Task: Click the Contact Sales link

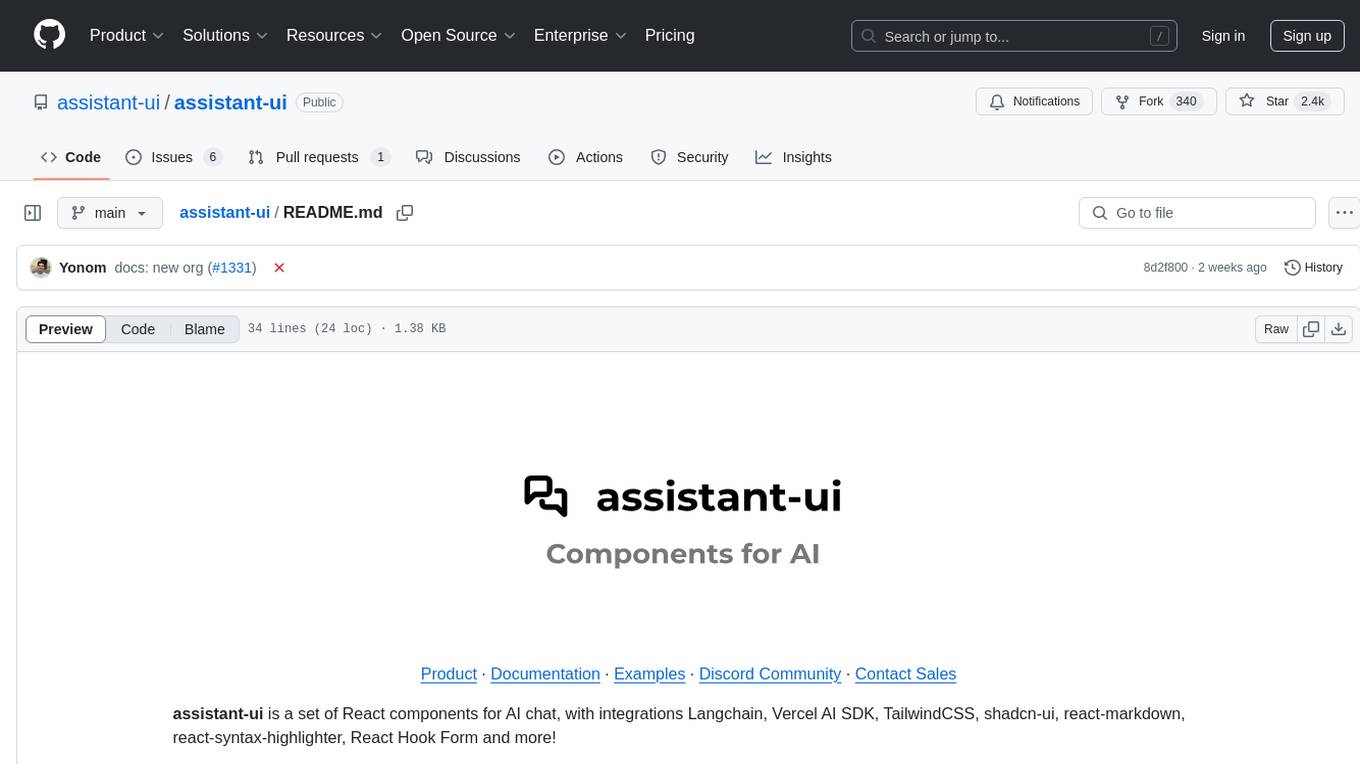Action: 906,674
